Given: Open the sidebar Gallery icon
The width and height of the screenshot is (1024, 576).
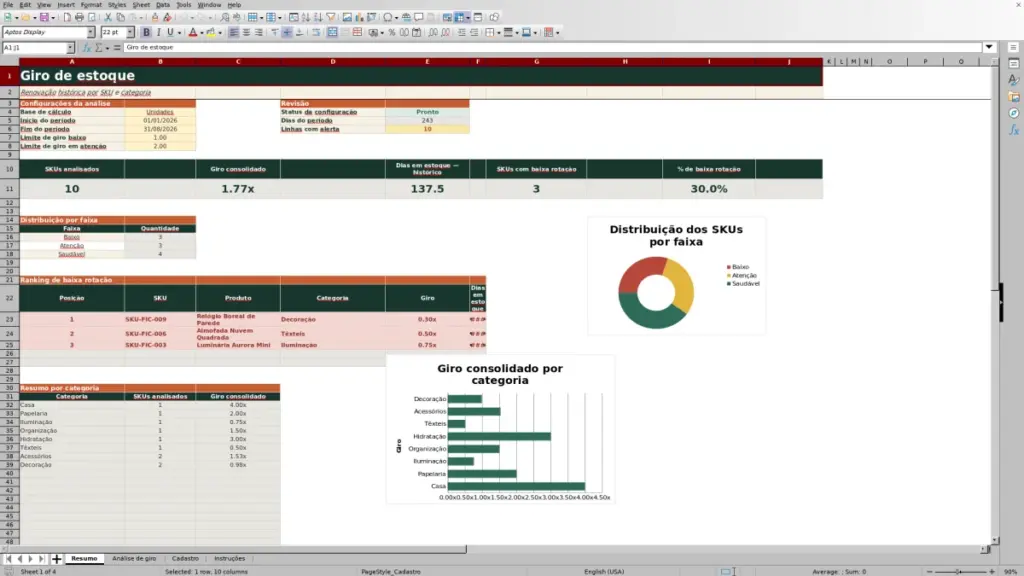Looking at the screenshot, I should tap(1014, 97).
